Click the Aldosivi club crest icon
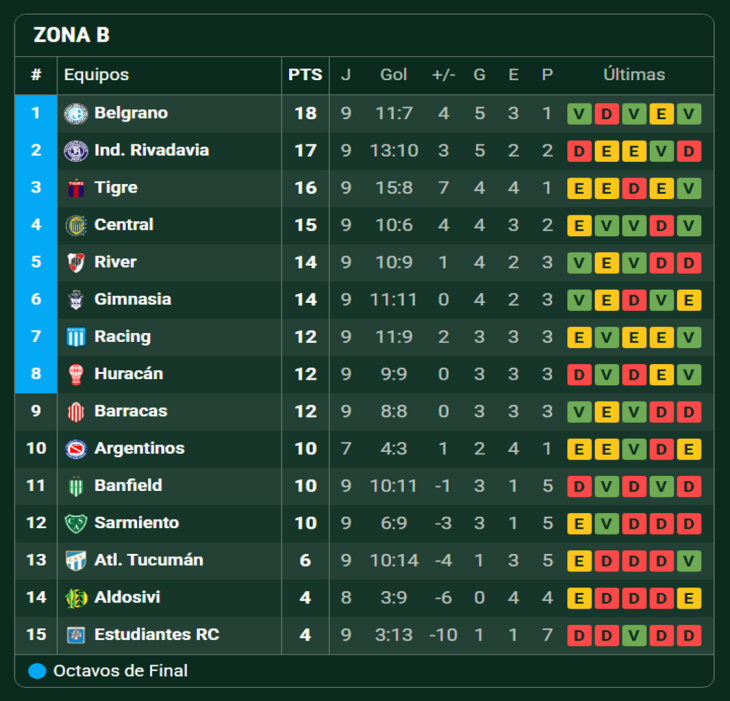This screenshot has height=701, width=730. pos(76,598)
